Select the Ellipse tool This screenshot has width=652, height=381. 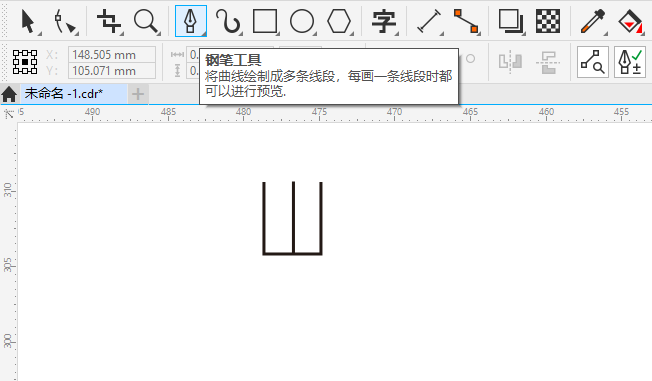click(x=302, y=21)
